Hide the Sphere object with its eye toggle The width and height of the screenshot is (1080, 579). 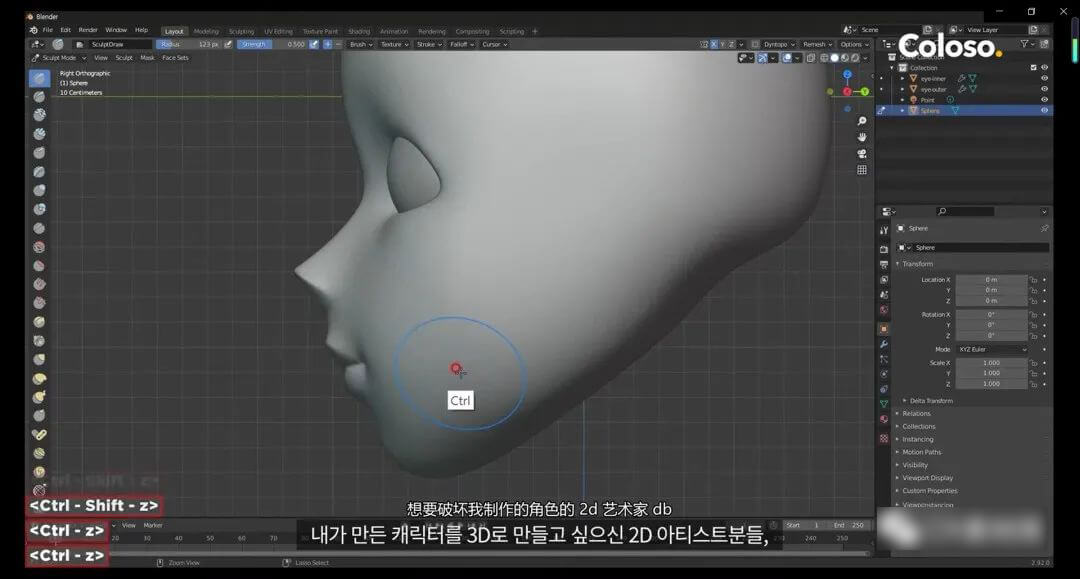point(1044,110)
